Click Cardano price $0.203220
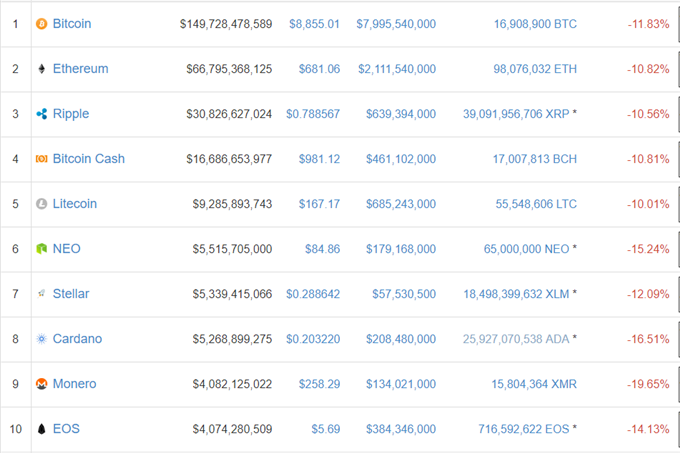 click(313, 339)
